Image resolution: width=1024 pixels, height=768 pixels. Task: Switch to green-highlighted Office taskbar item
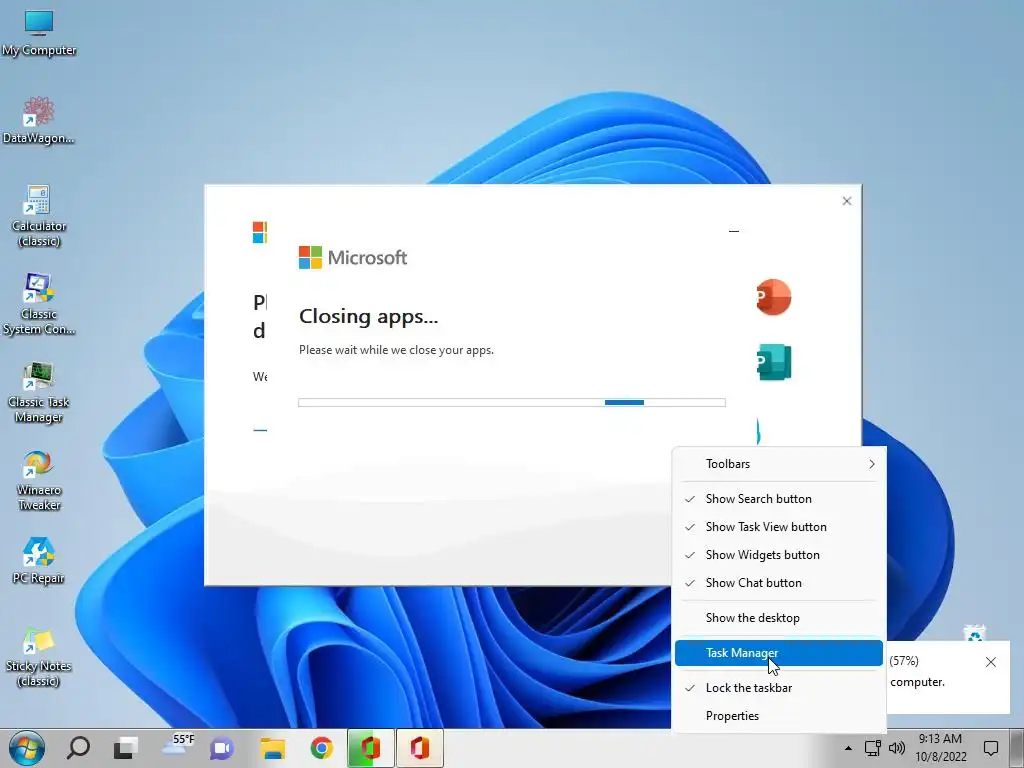pos(370,748)
